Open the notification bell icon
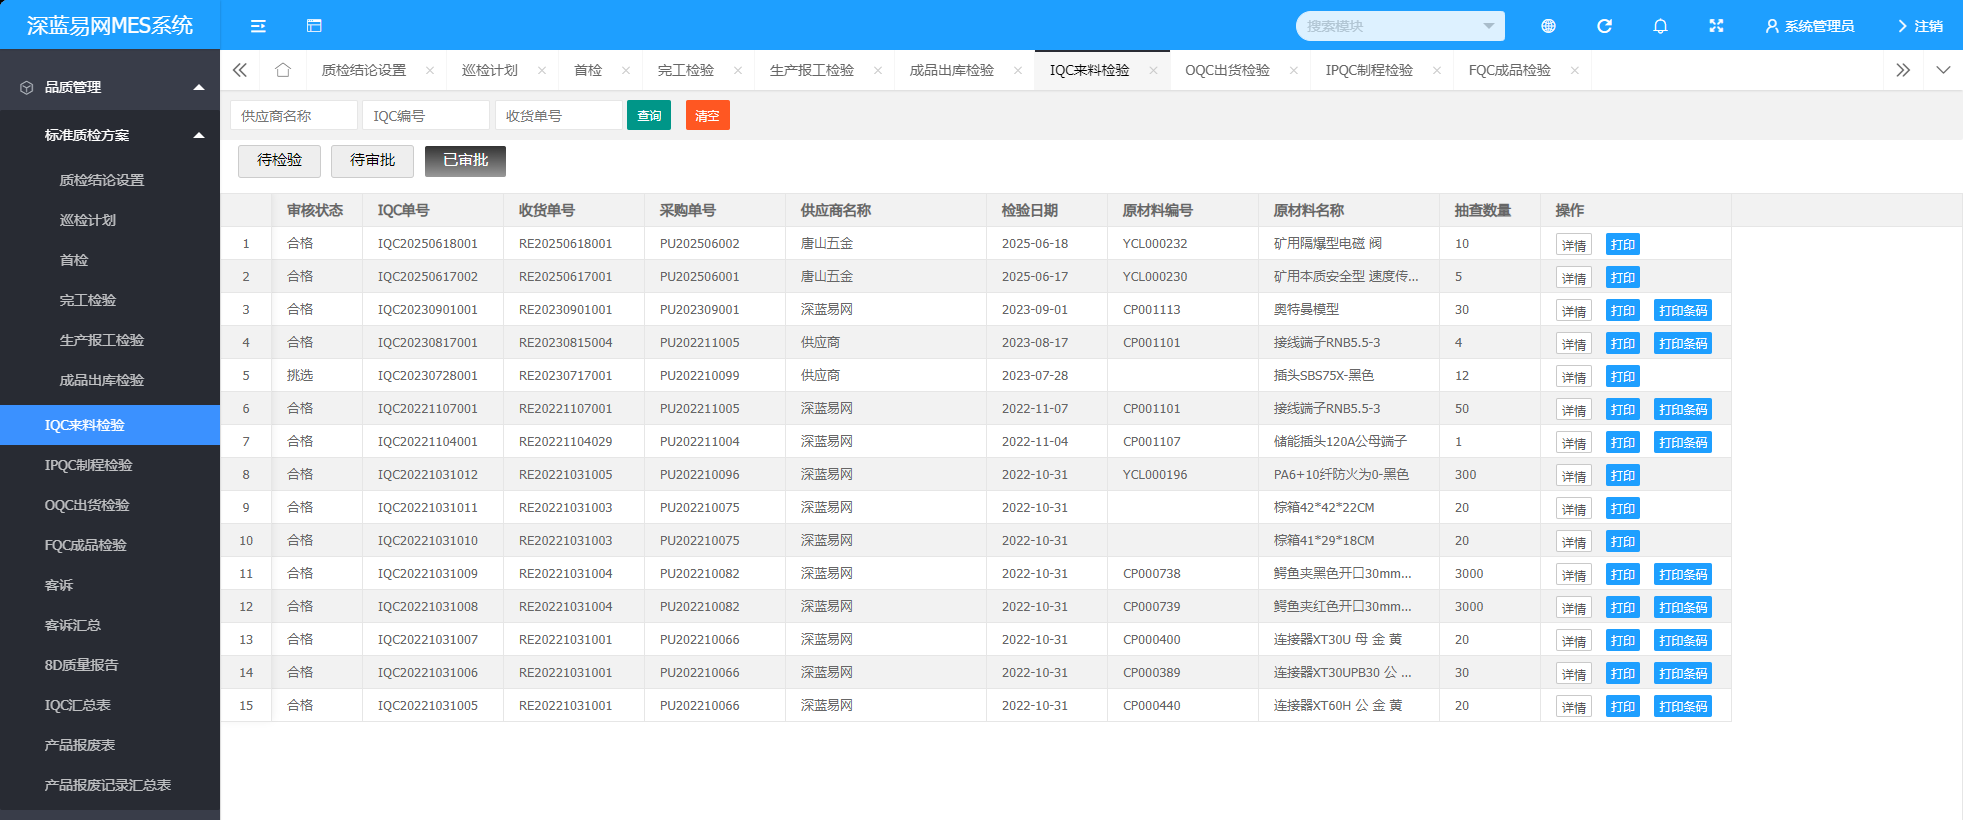Viewport: 1963px width, 820px height. point(1660,26)
